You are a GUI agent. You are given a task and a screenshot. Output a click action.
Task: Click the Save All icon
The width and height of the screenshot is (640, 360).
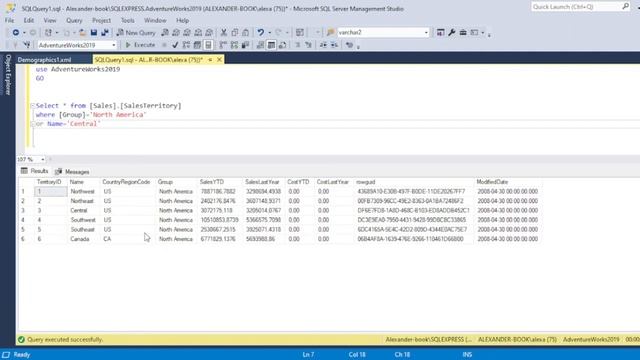[105, 32]
